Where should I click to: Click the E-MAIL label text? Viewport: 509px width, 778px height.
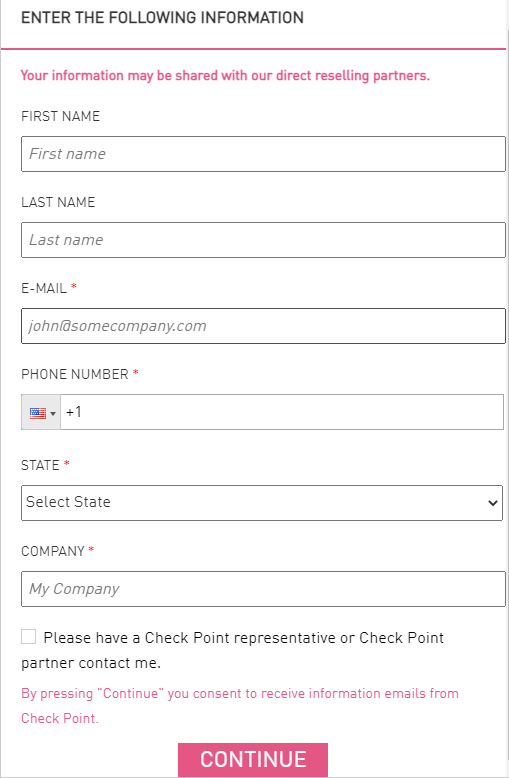point(44,288)
